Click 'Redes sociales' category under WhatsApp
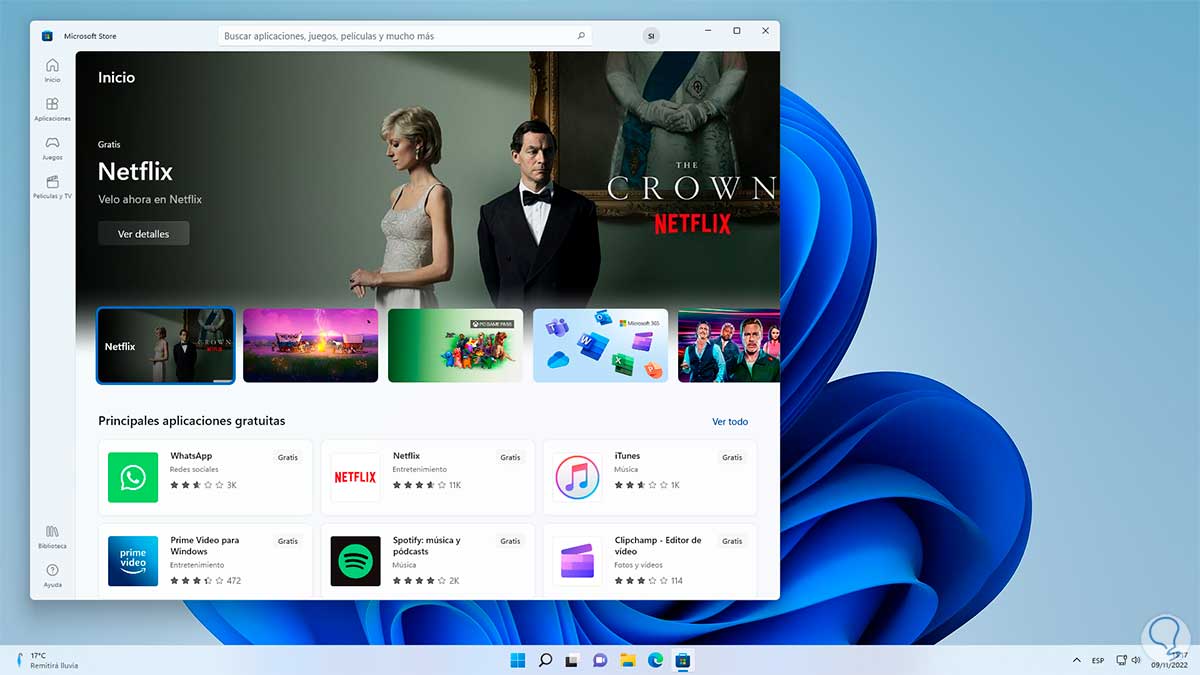The height and width of the screenshot is (675, 1200). (x=194, y=469)
